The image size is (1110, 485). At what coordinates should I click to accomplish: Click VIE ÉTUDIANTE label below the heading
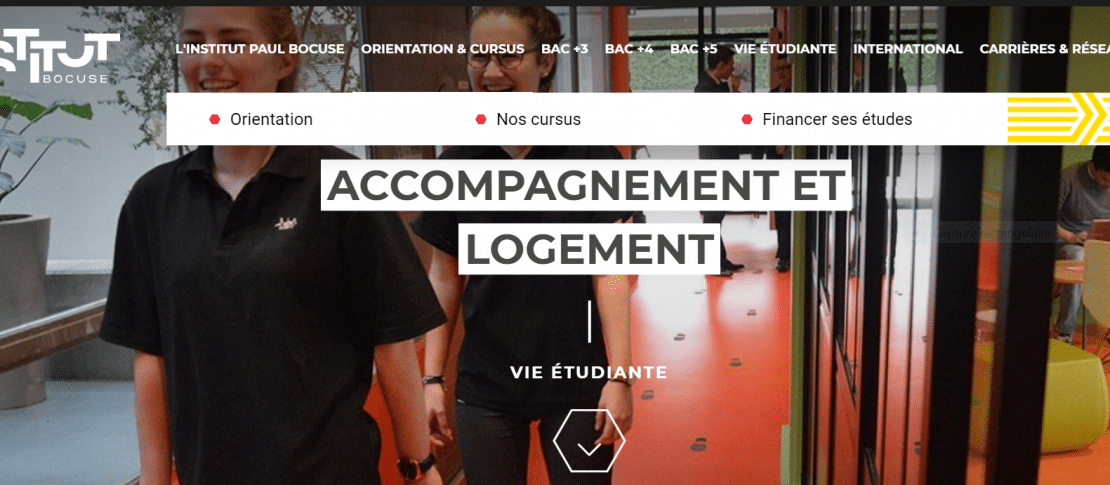589,372
